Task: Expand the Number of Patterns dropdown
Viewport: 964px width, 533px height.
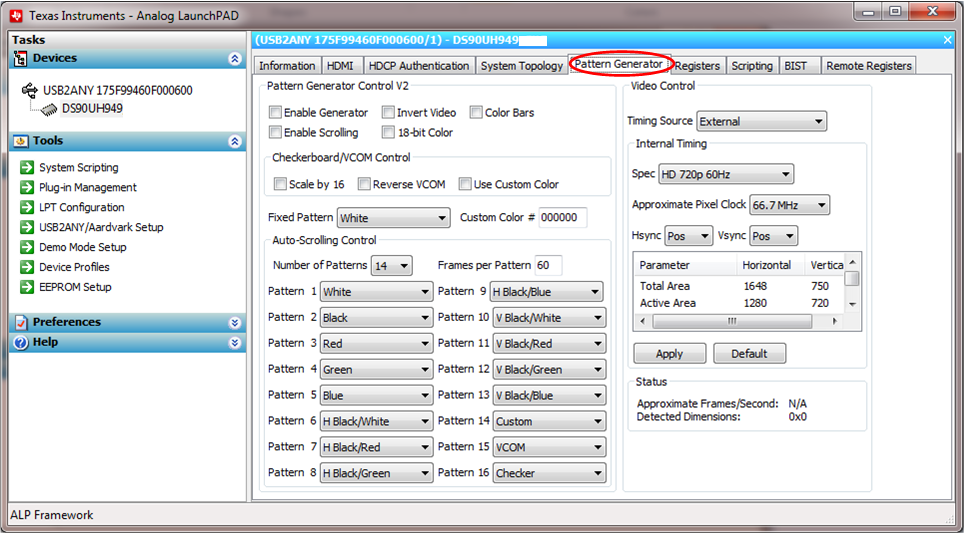Action: click(x=391, y=266)
